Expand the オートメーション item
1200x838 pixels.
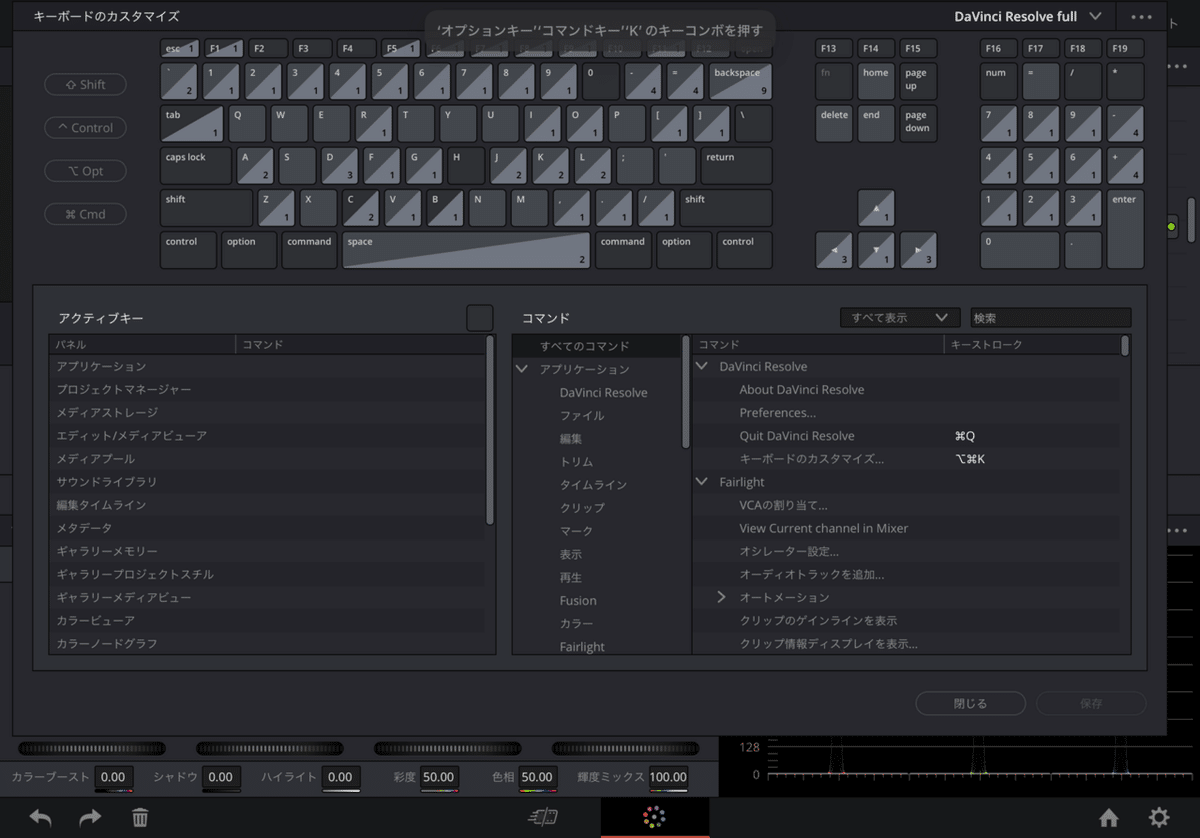pyautogui.click(x=721, y=597)
